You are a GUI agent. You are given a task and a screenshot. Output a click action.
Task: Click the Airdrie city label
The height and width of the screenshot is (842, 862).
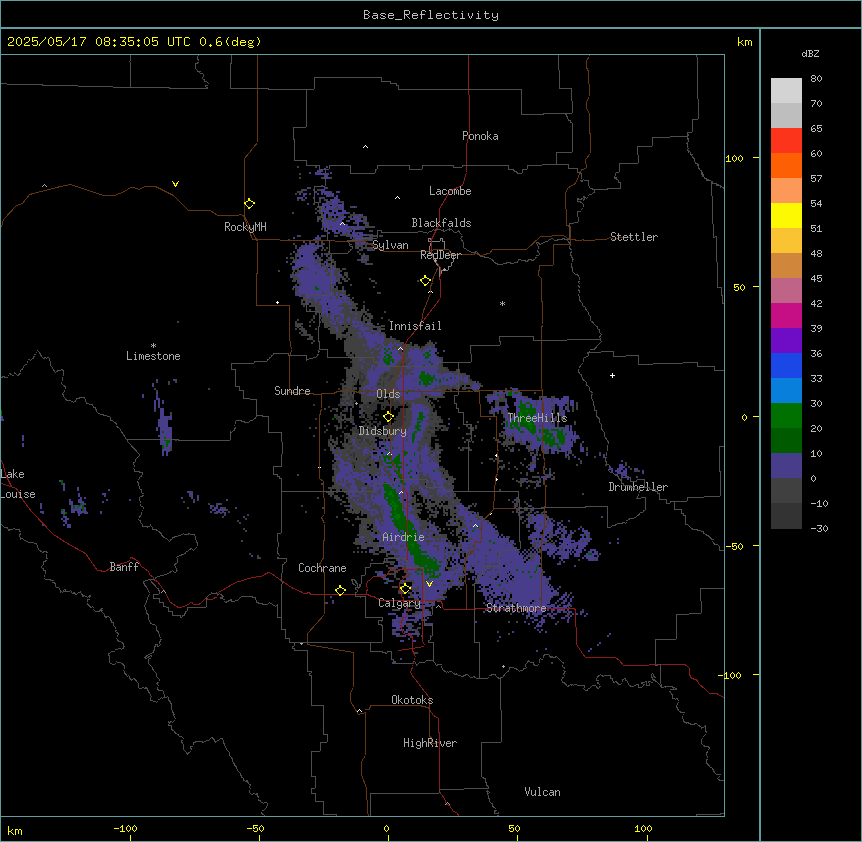coord(403,537)
